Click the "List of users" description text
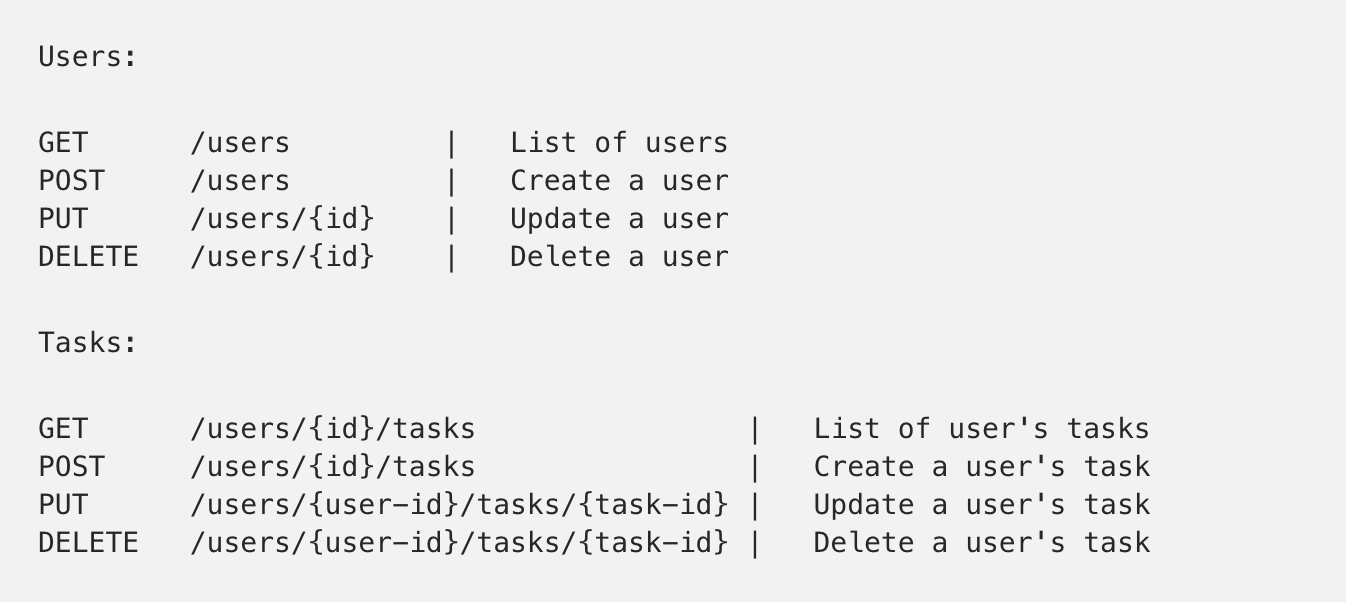This screenshot has width=1350, height=608. pyautogui.click(x=619, y=143)
